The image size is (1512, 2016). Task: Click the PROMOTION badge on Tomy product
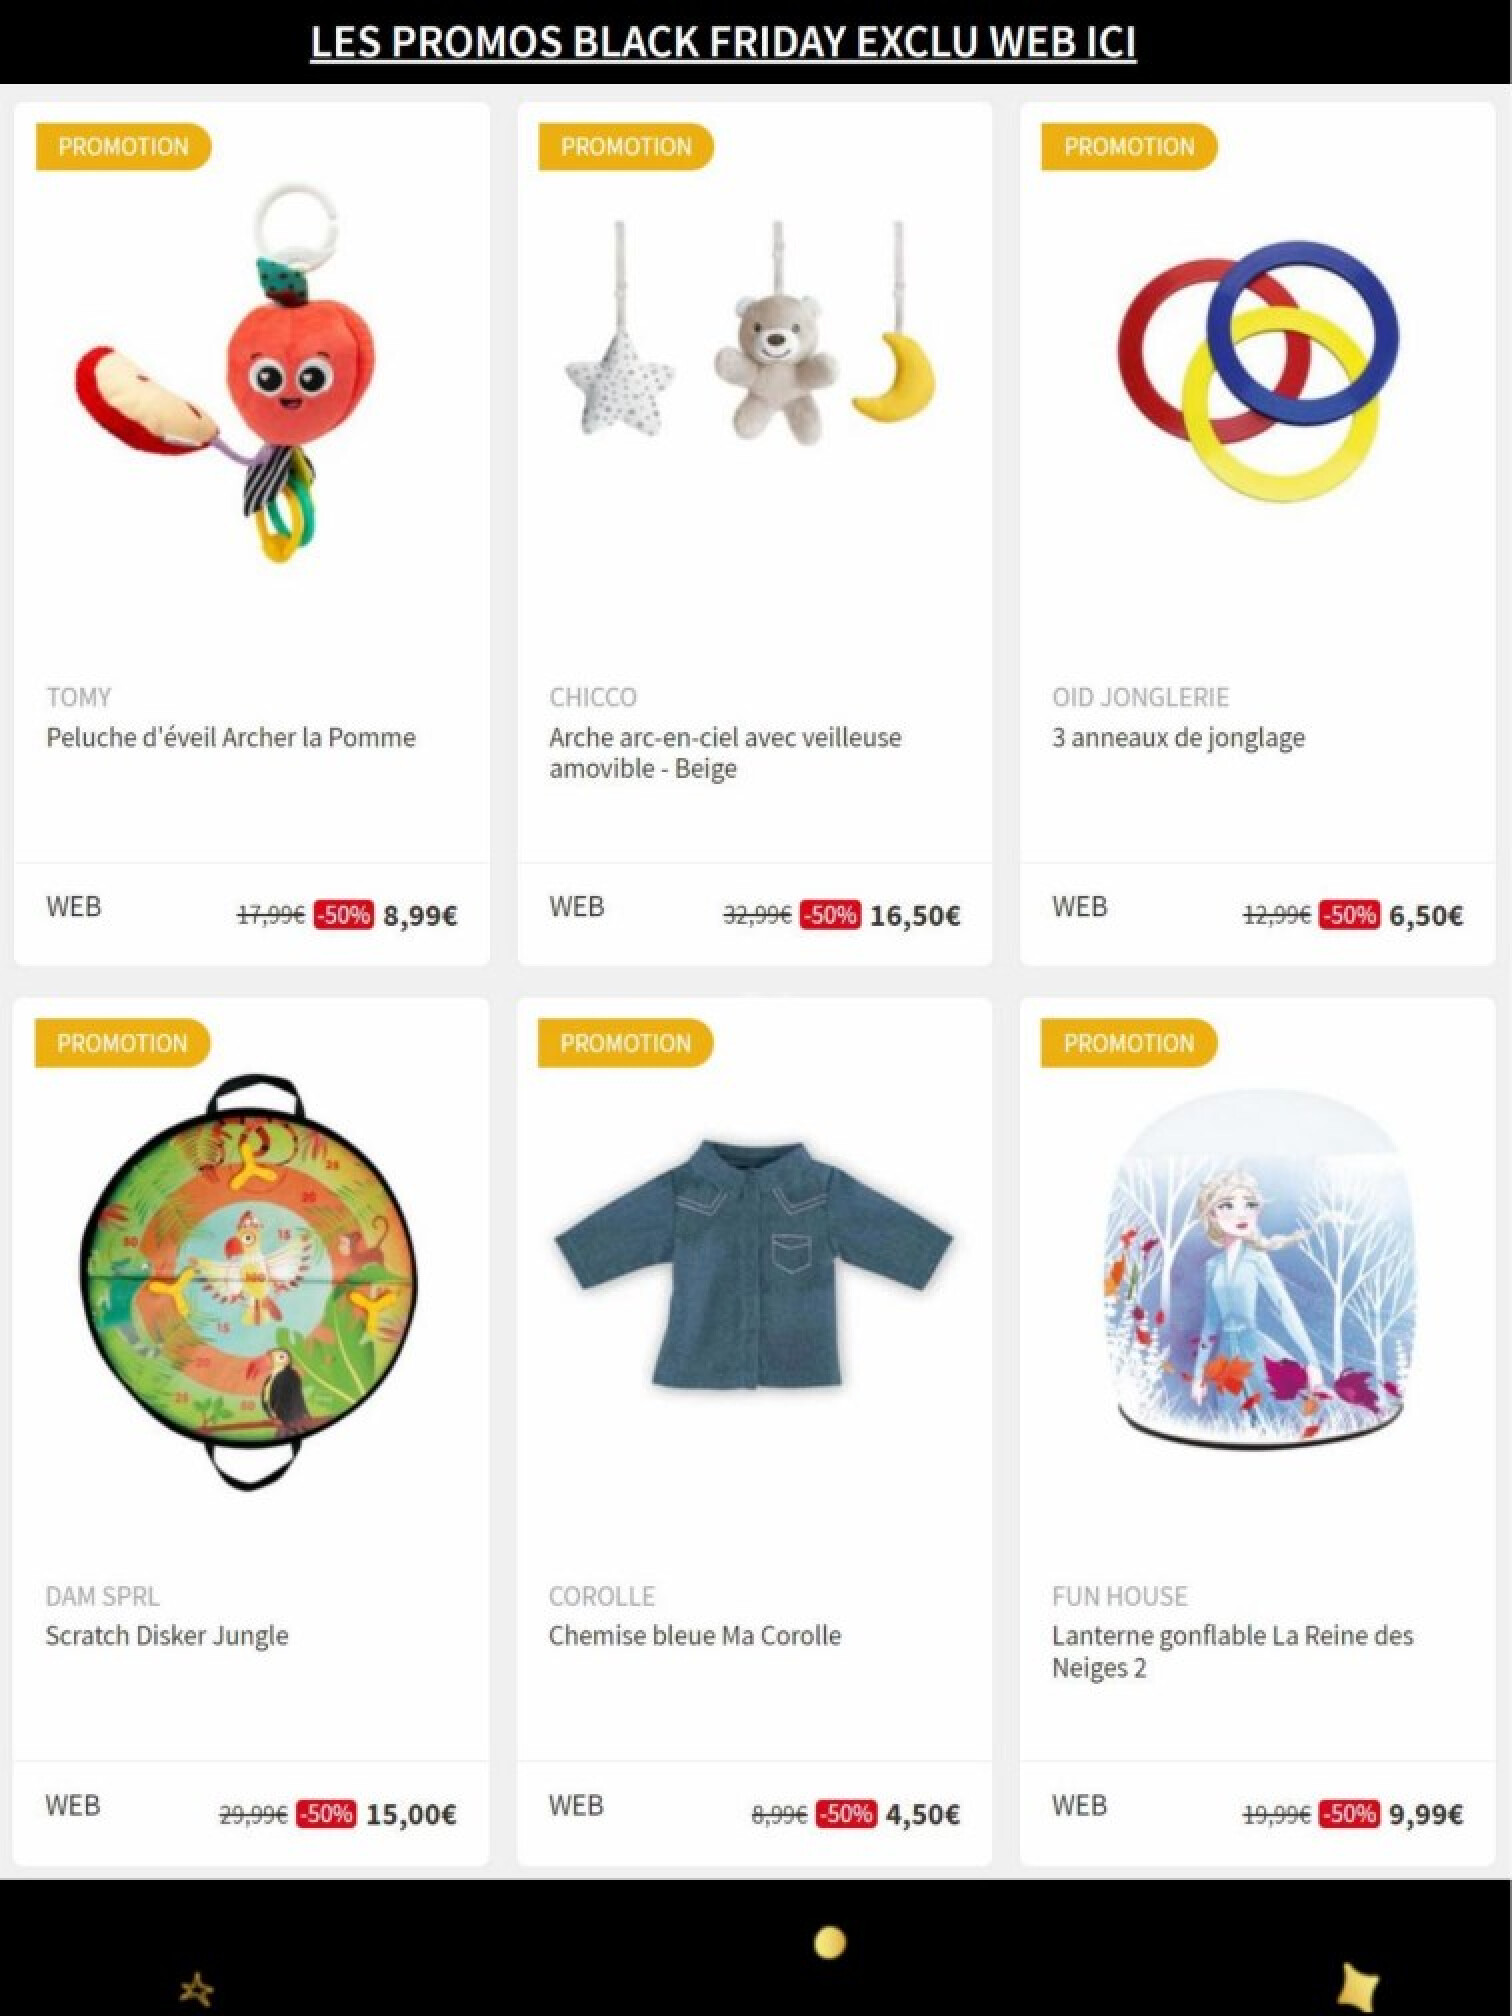click(x=123, y=147)
